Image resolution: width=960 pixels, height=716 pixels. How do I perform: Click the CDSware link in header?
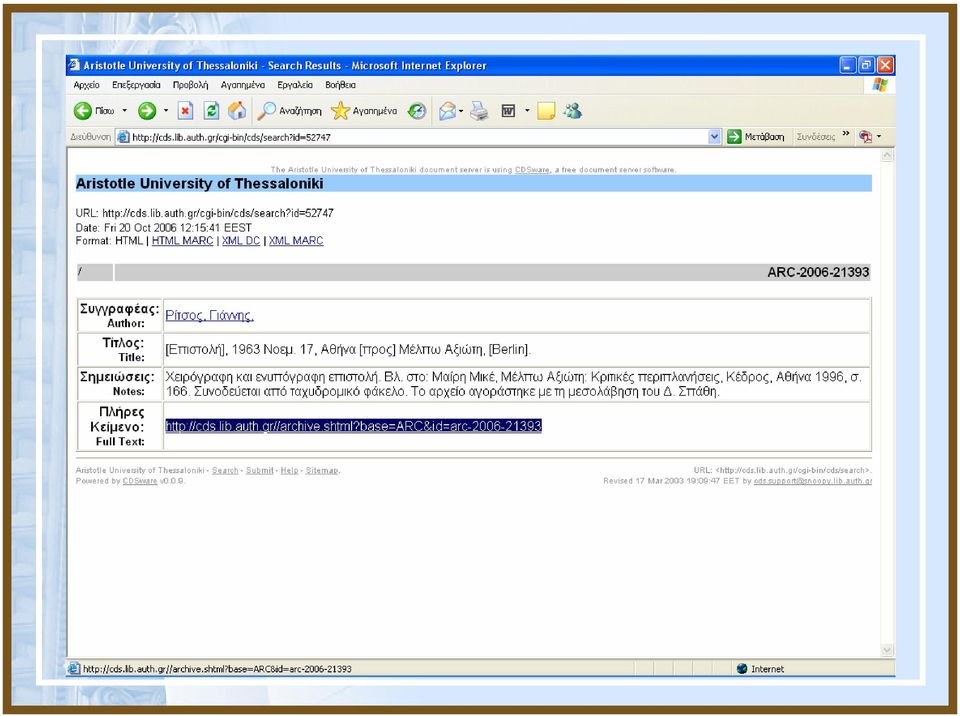tap(532, 170)
